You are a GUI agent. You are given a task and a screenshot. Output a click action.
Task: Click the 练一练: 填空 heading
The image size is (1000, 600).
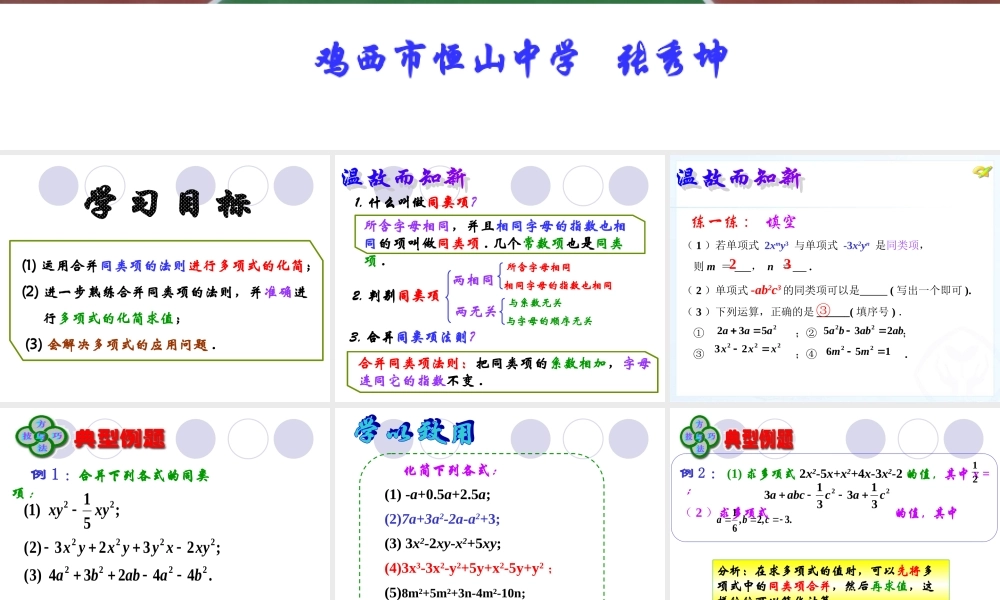[744, 222]
